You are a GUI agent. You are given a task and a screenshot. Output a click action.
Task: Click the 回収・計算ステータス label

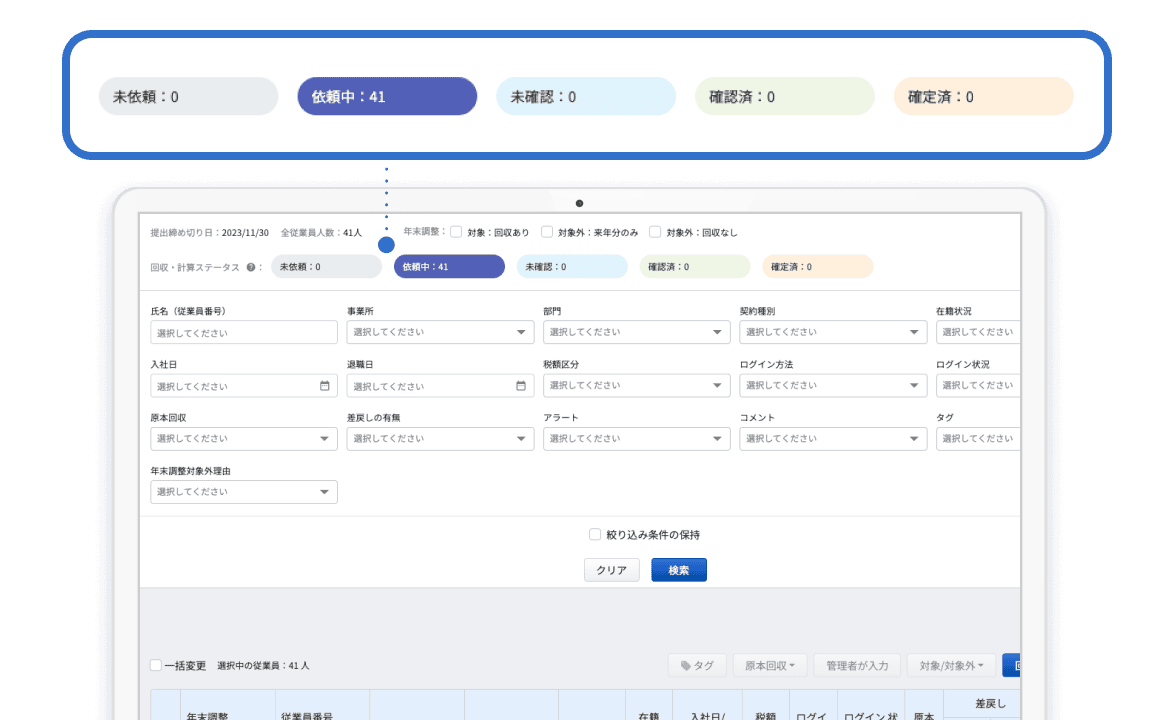tap(195, 267)
